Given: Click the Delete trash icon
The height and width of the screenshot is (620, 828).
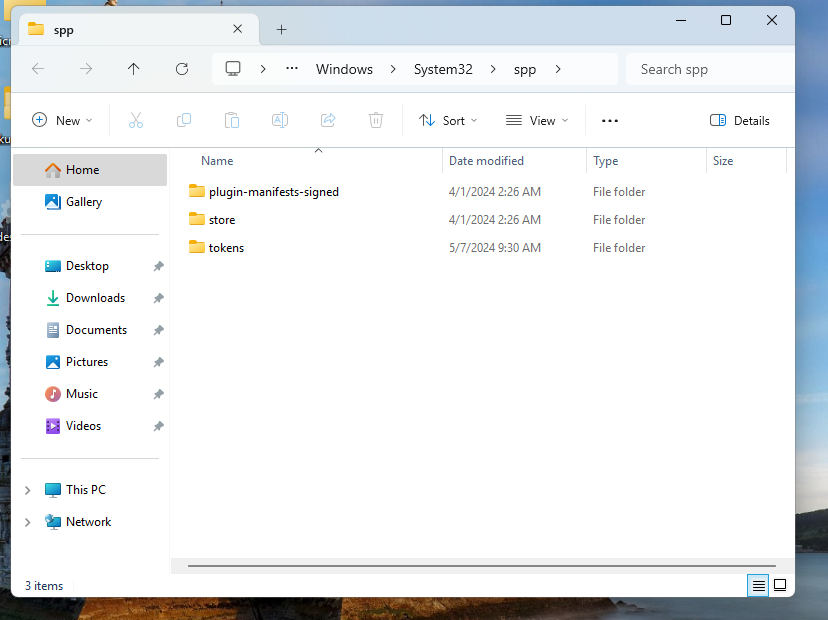Looking at the screenshot, I should (375, 120).
